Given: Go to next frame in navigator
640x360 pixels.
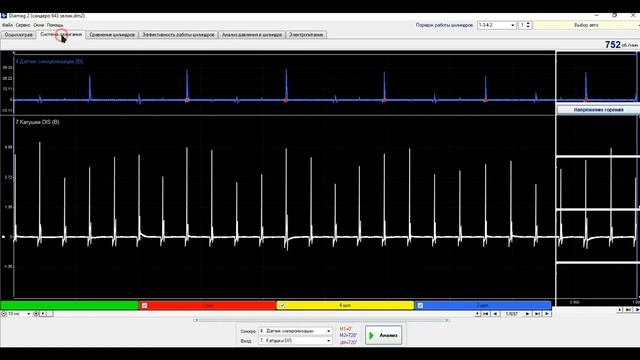Looking at the screenshot, I should [x=527, y=314].
